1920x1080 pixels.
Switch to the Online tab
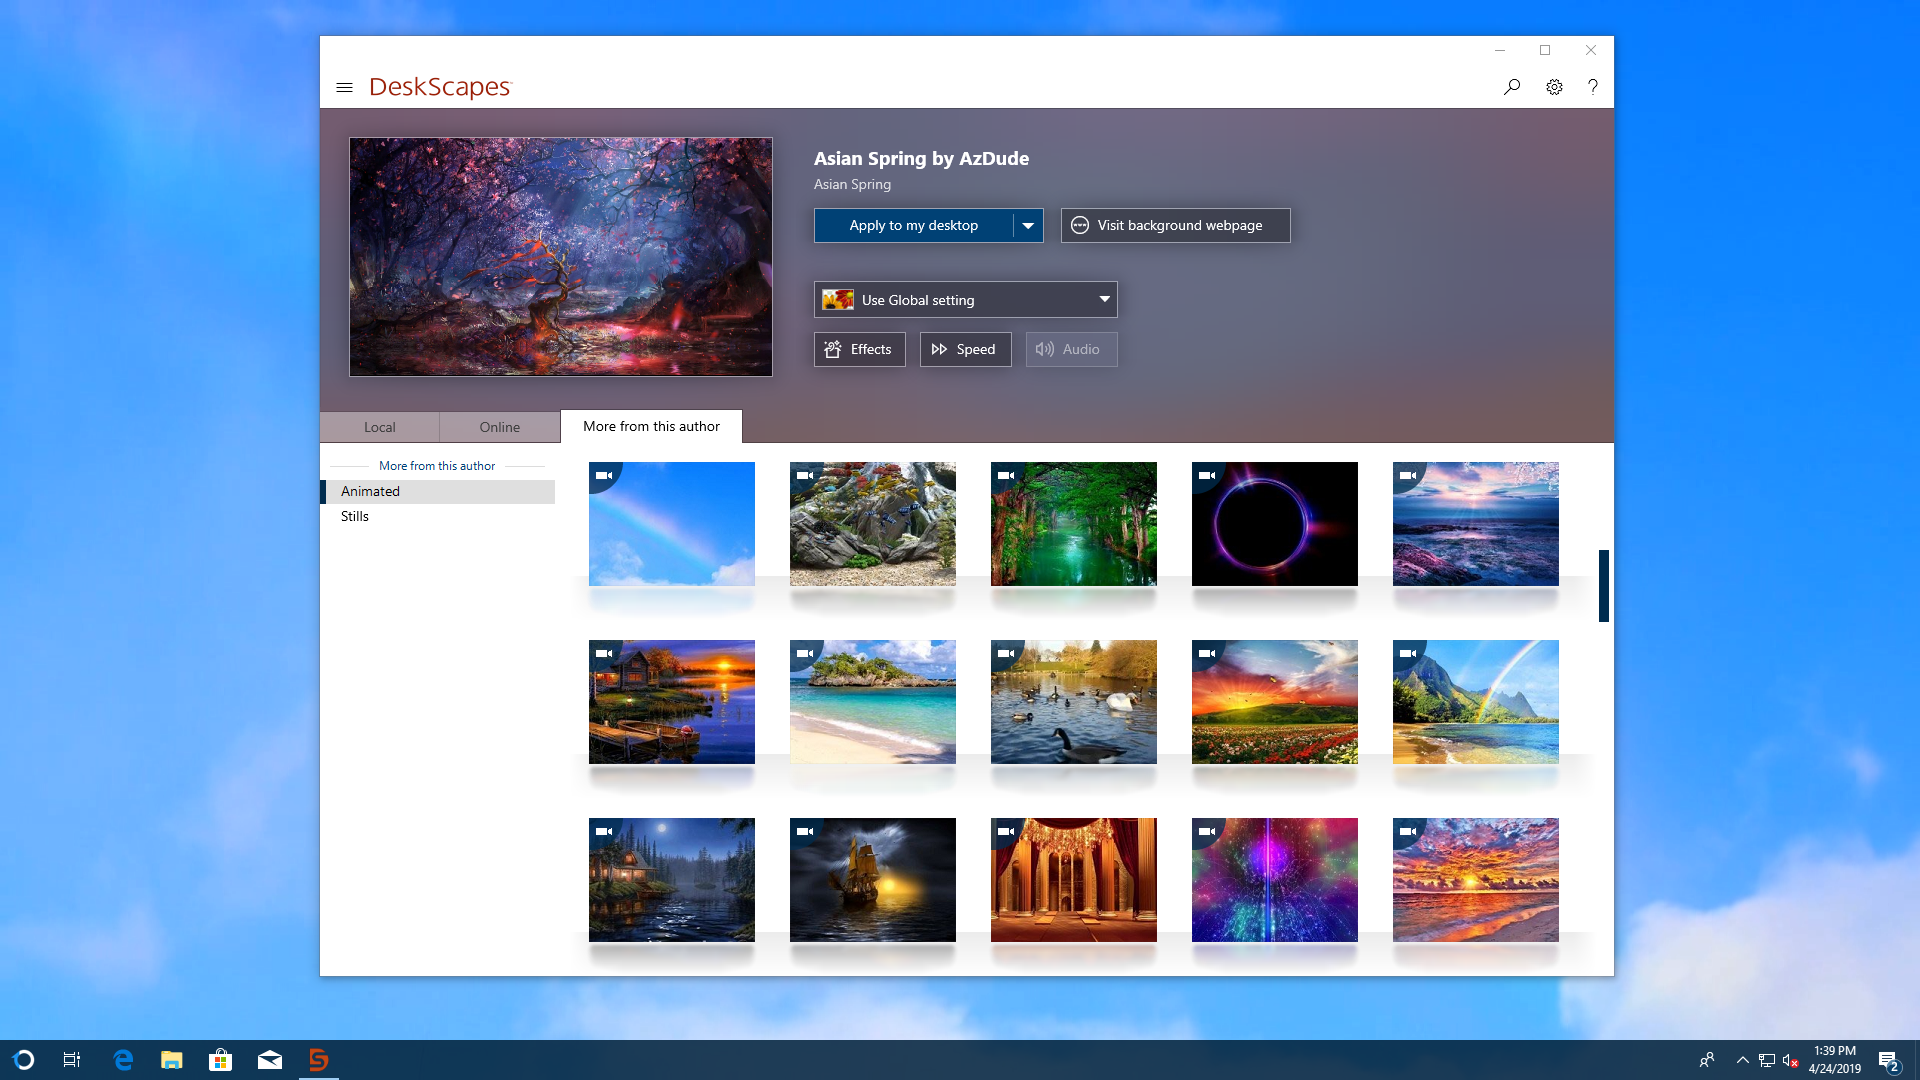click(x=499, y=427)
